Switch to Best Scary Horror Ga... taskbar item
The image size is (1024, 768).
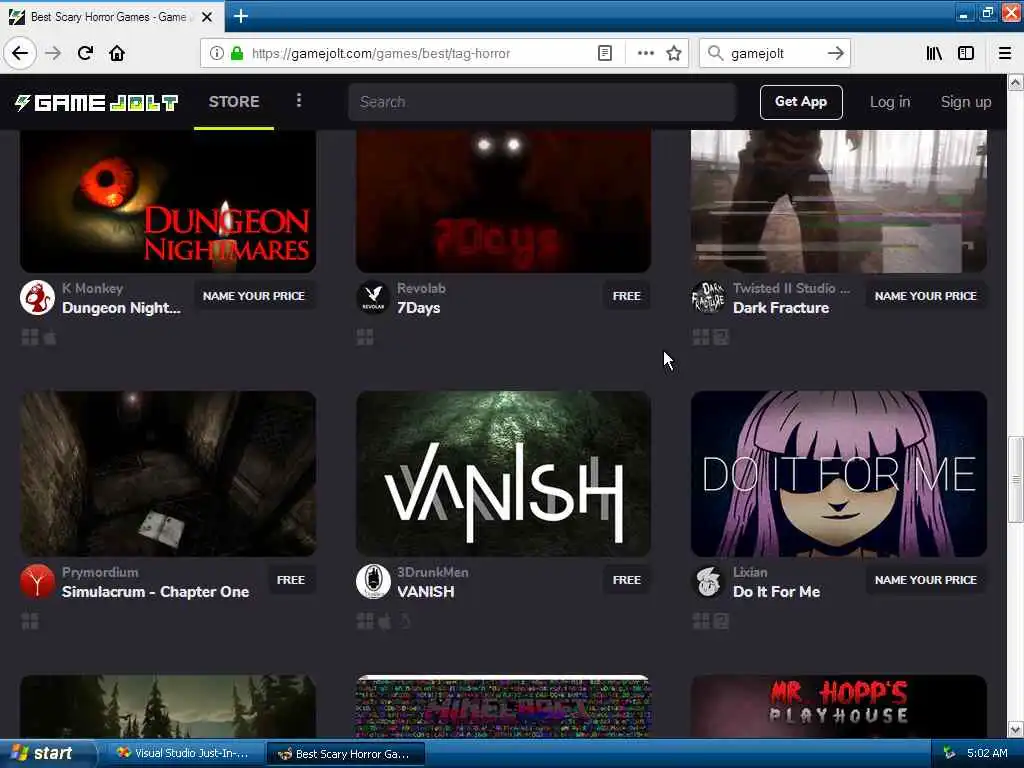coord(345,754)
